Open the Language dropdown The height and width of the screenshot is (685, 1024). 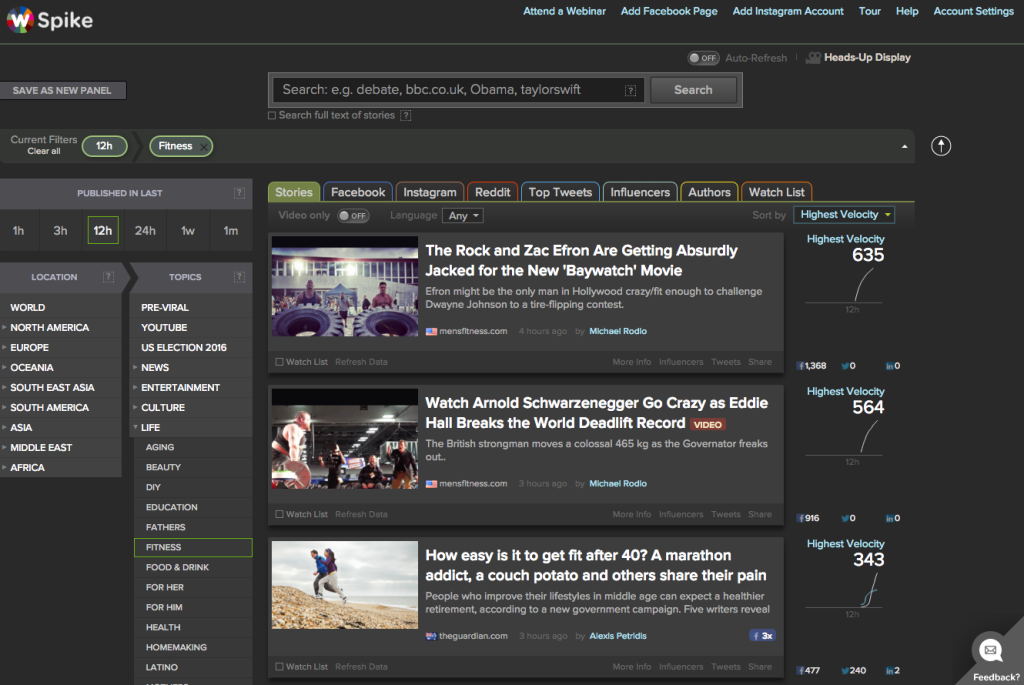click(x=465, y=215)
